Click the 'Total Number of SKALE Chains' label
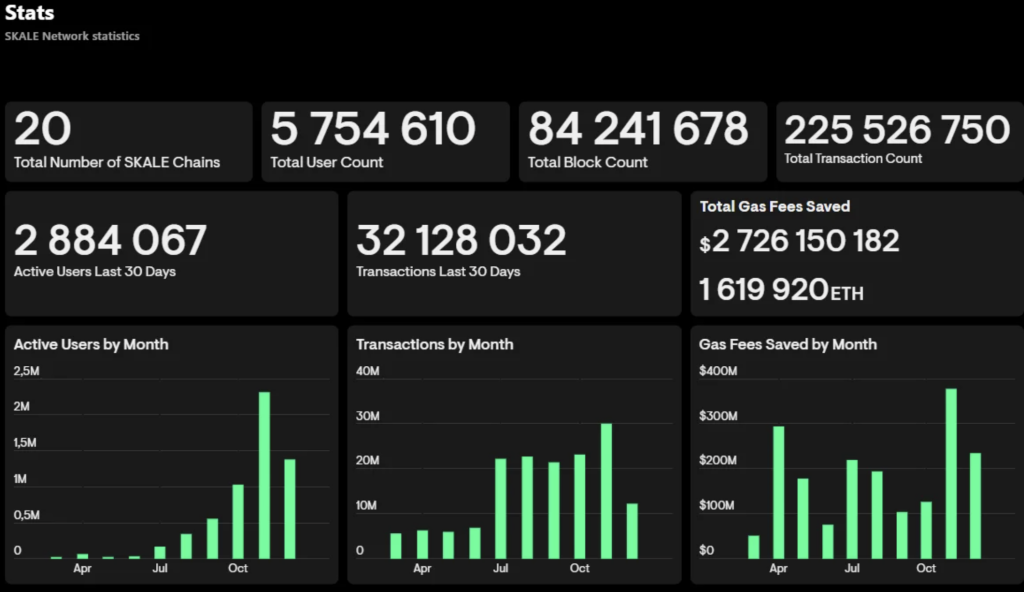 click(117, 163)
